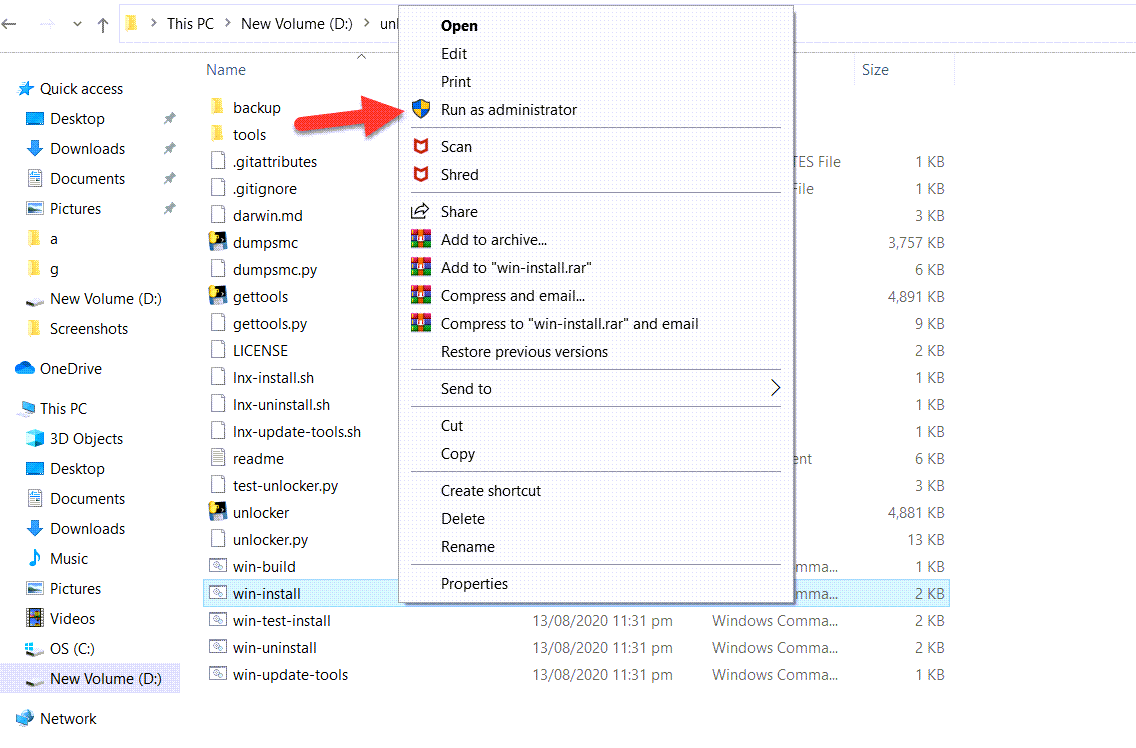The image size is (1136, 748).
Task: Click the Up directory arrow button
Action: [x=103, y=25]
